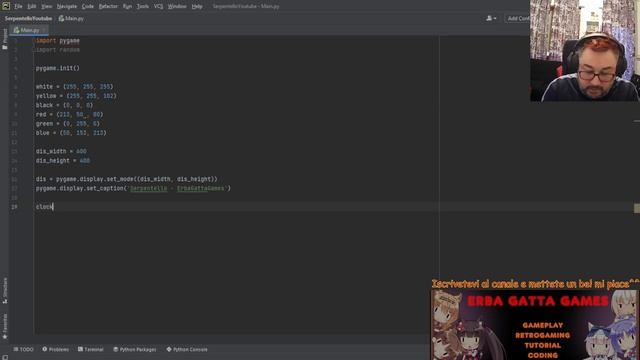Click the word 'clock' on line 19

point(44,207)
